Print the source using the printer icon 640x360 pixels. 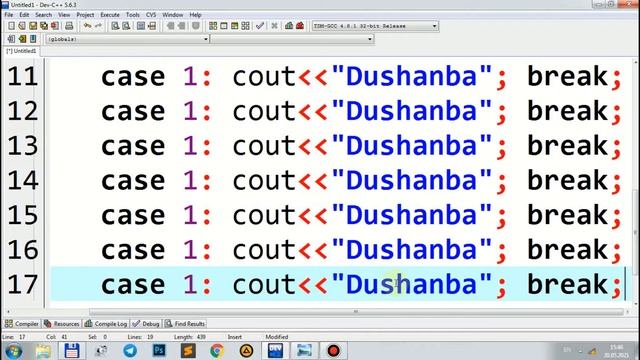pyautogui.click(x=69, y=26)
